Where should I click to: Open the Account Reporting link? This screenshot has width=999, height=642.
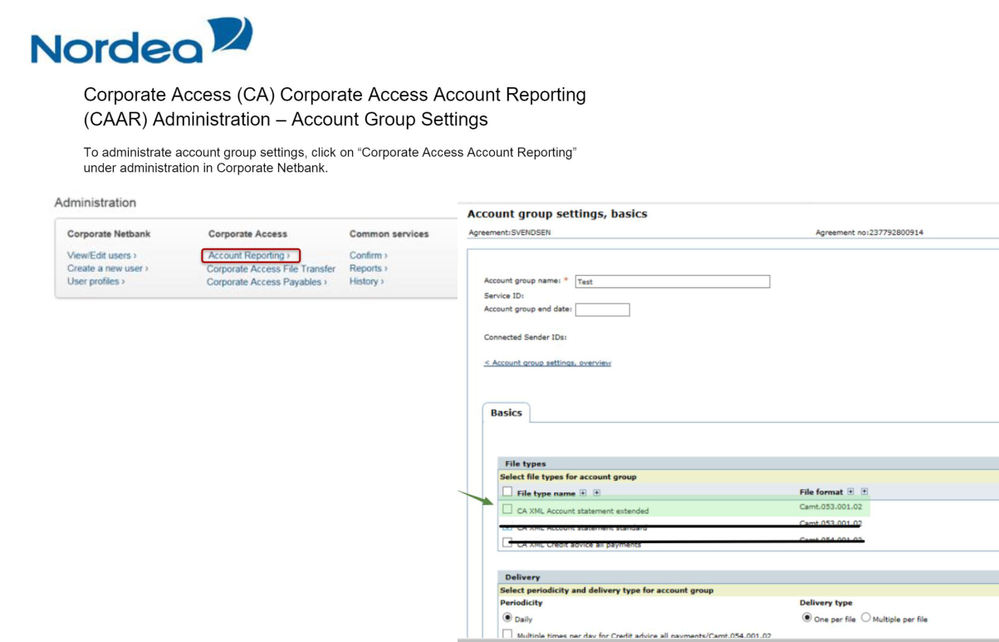(250, 255)
